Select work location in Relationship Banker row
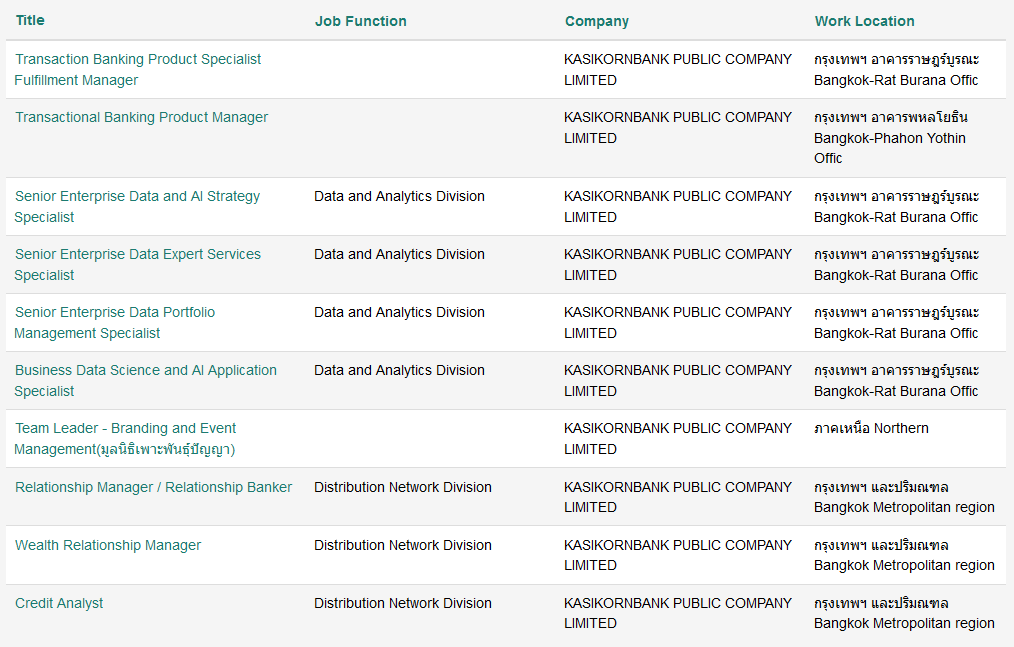 (x=904, y=497)
